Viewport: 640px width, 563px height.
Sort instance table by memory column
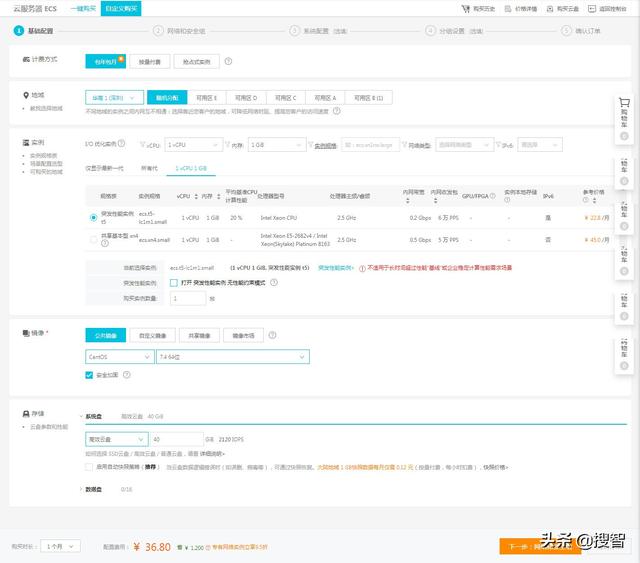click(218, 196)
